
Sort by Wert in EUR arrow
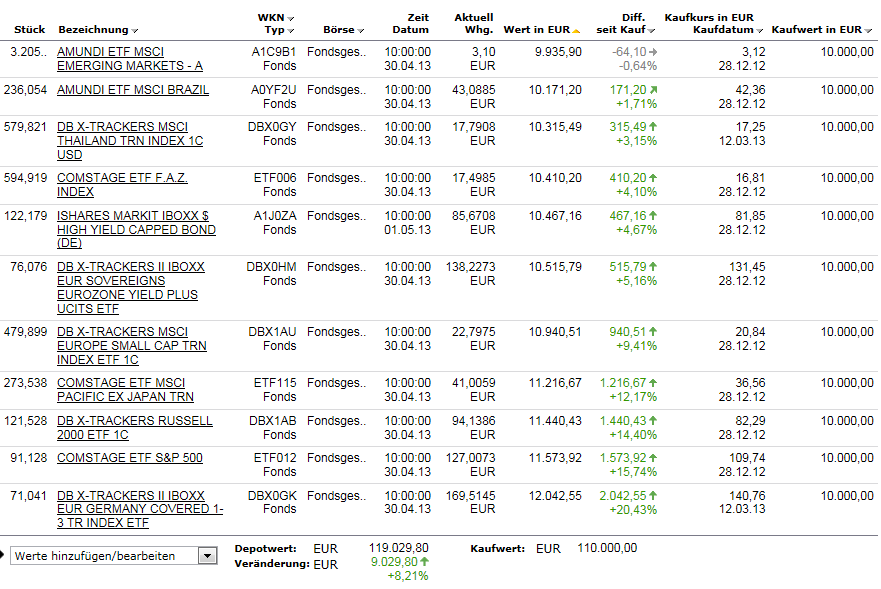pos(576,31)
